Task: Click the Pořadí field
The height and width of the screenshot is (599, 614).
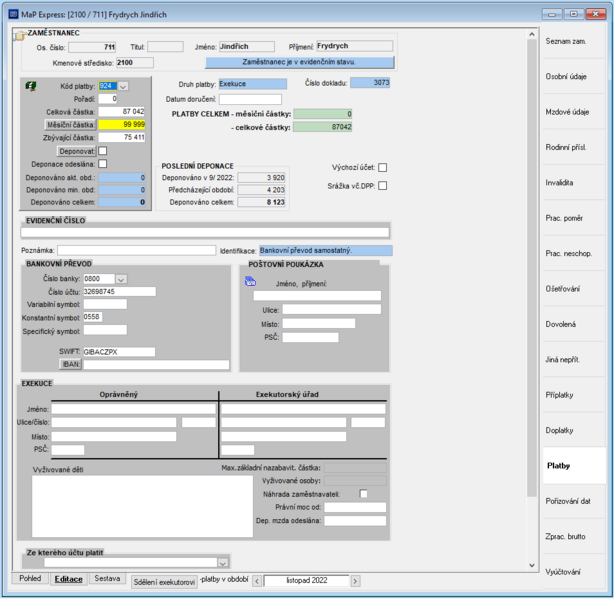Action: [x=108, y=99]
